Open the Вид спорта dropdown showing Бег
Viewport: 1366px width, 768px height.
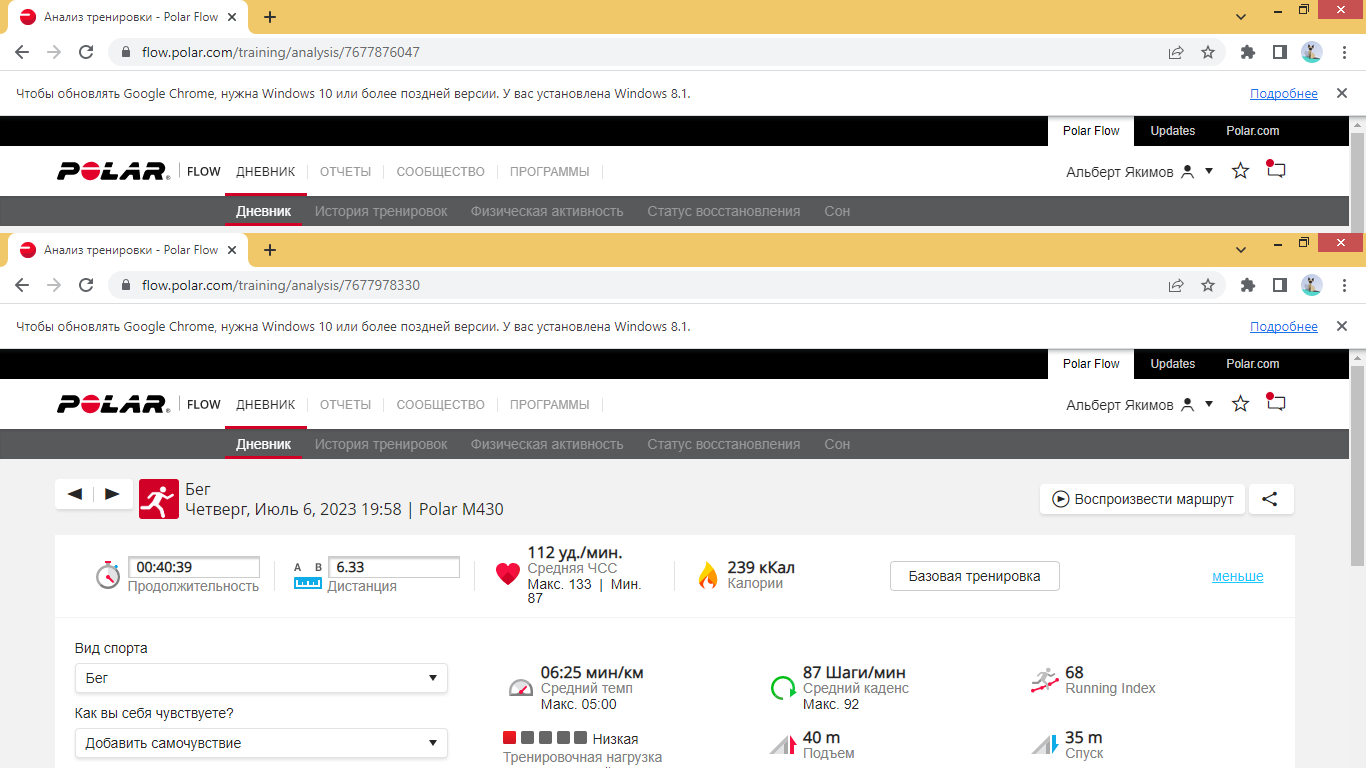tap(261, 678)
